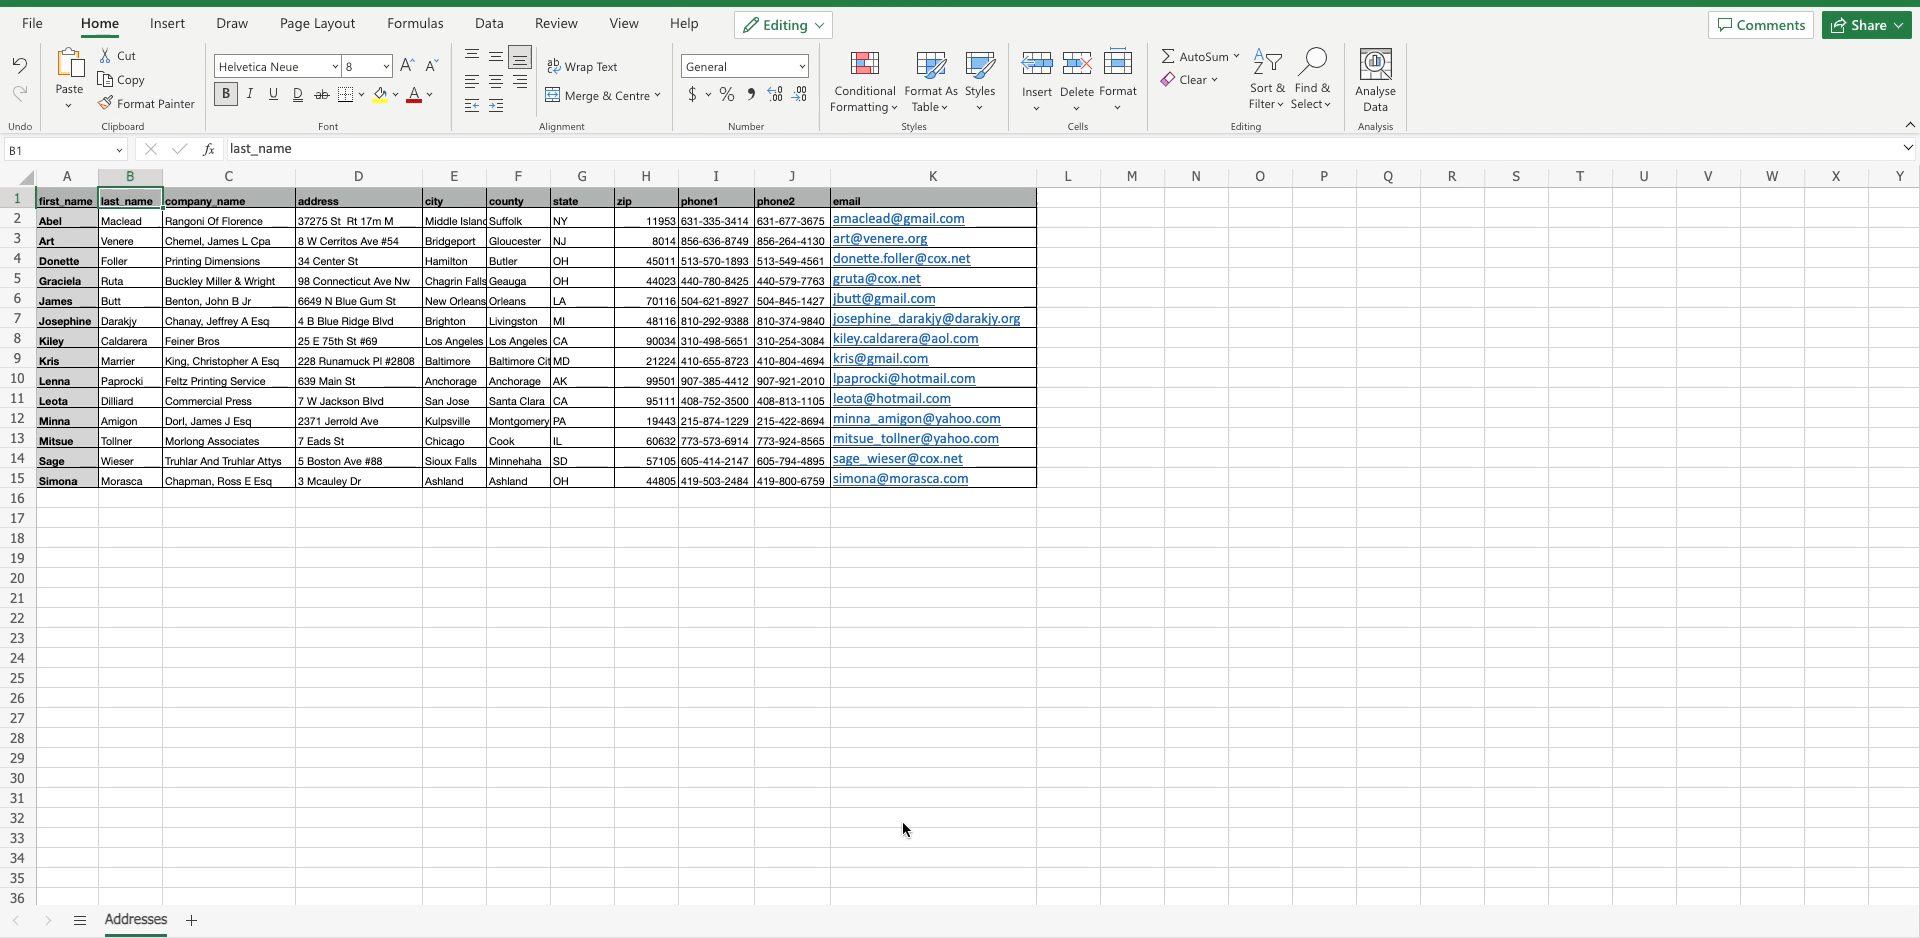Apply Wrap Text to the selection
The height and width of the screenshot is (938, 1920).
(584, 67)
